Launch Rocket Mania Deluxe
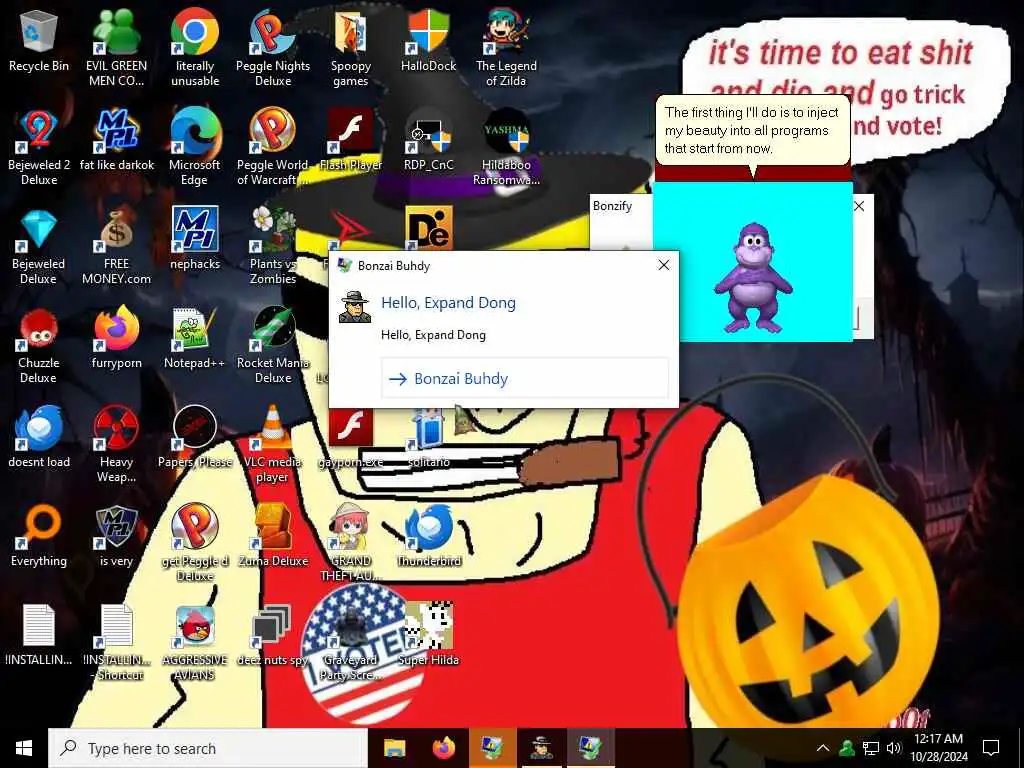 click(x=273, y=345)
